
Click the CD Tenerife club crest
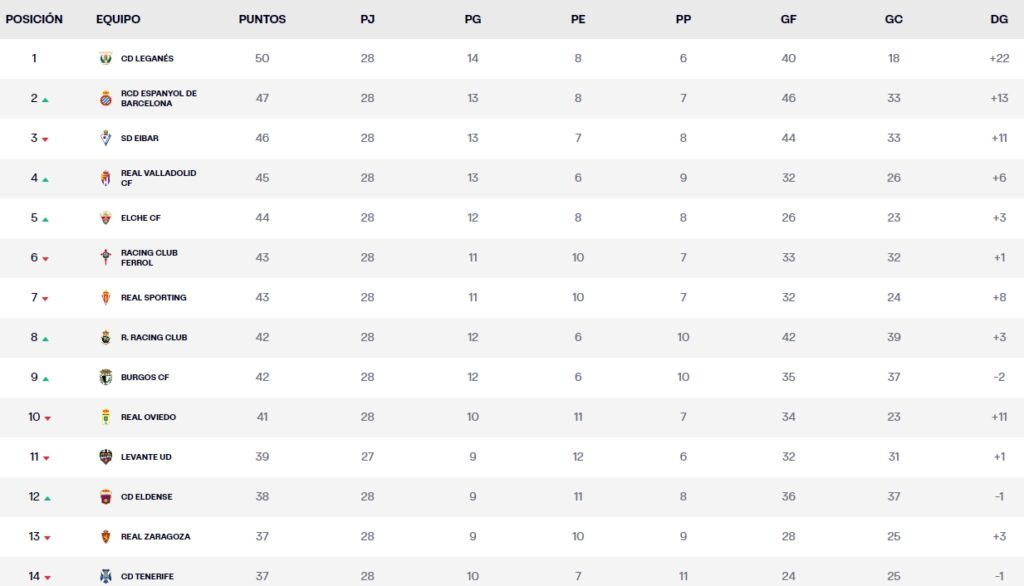105,576
